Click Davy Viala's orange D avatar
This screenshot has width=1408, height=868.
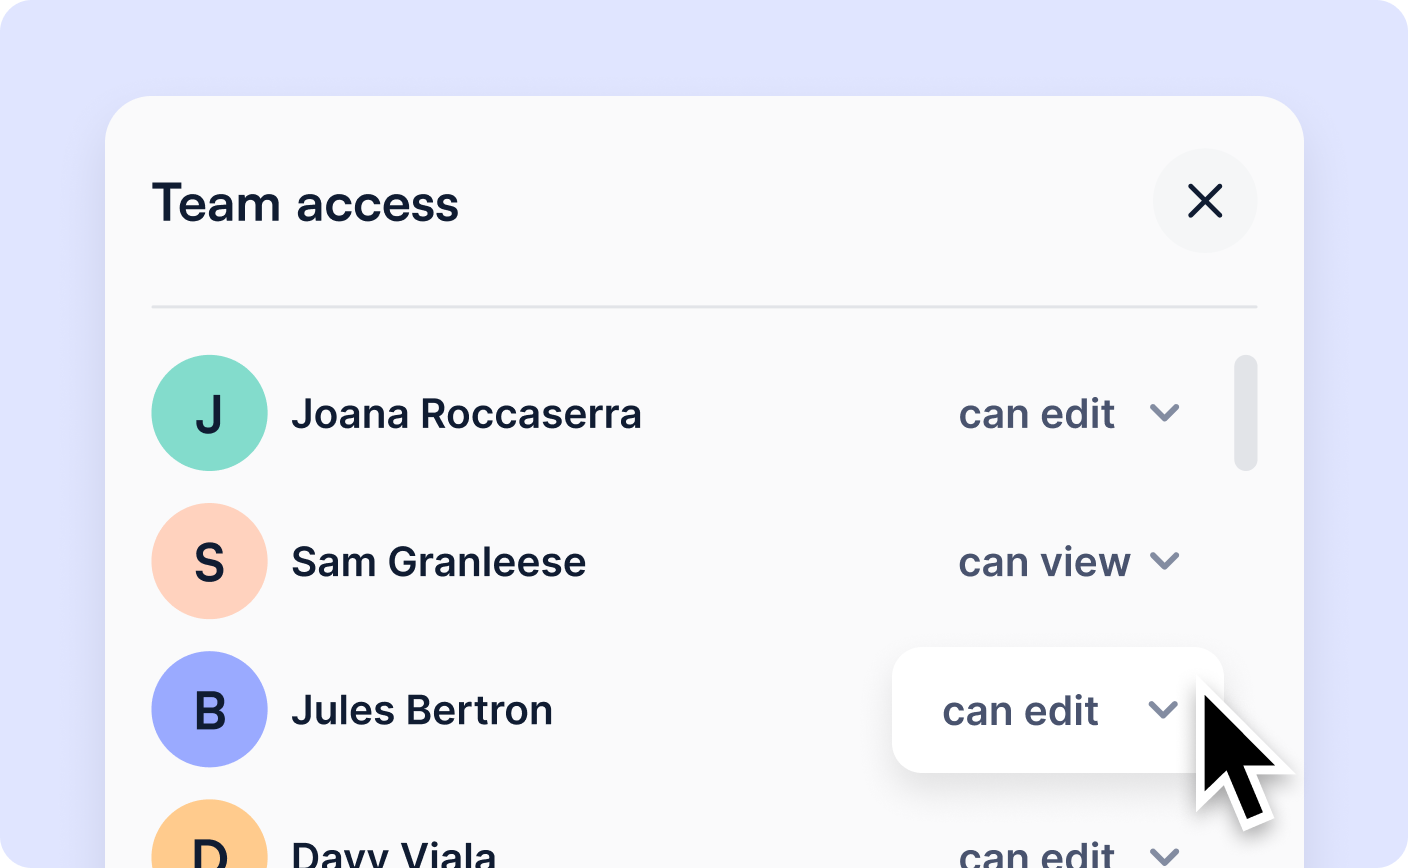209,834
